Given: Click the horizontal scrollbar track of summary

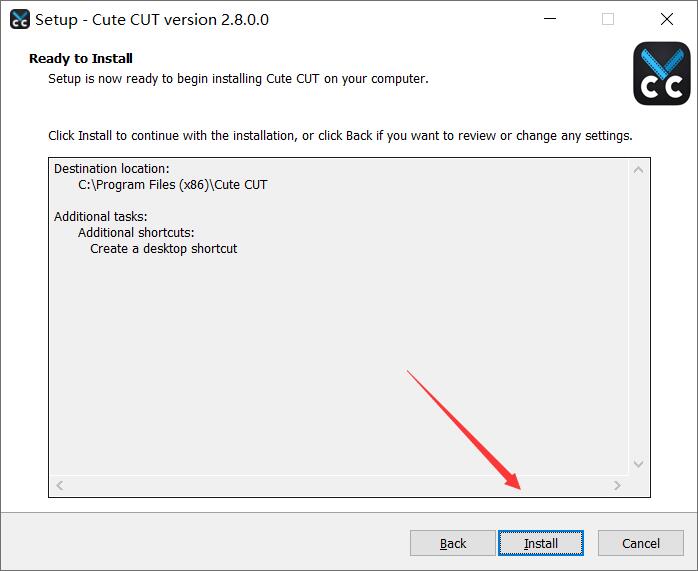Looking at the screenshot, I should 340,486.
